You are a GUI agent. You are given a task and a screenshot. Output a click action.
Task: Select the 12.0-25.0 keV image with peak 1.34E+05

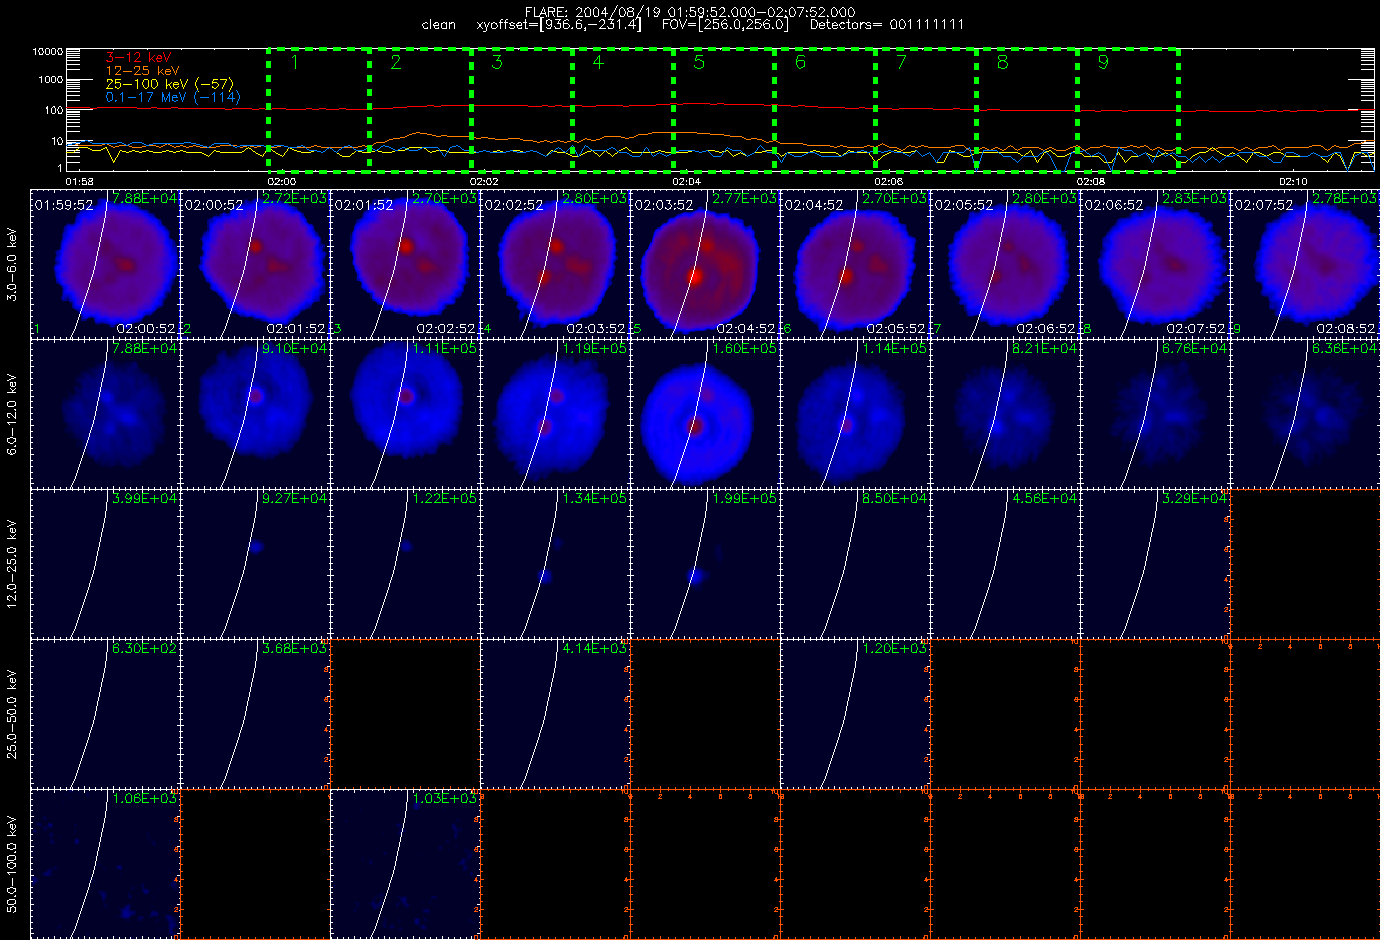pyautogui.click(x=555, y=563)
